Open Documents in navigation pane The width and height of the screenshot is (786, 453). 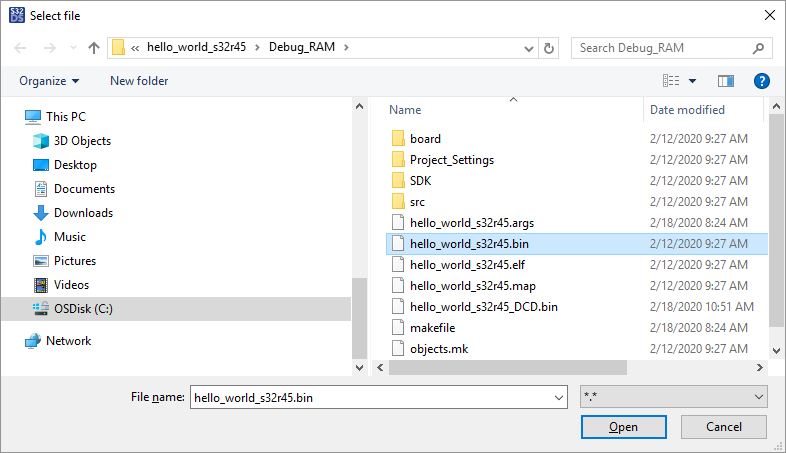(84, 189)
